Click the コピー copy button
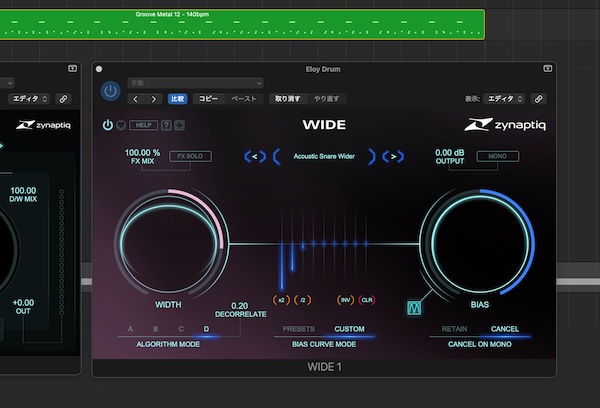 (208, 99)
